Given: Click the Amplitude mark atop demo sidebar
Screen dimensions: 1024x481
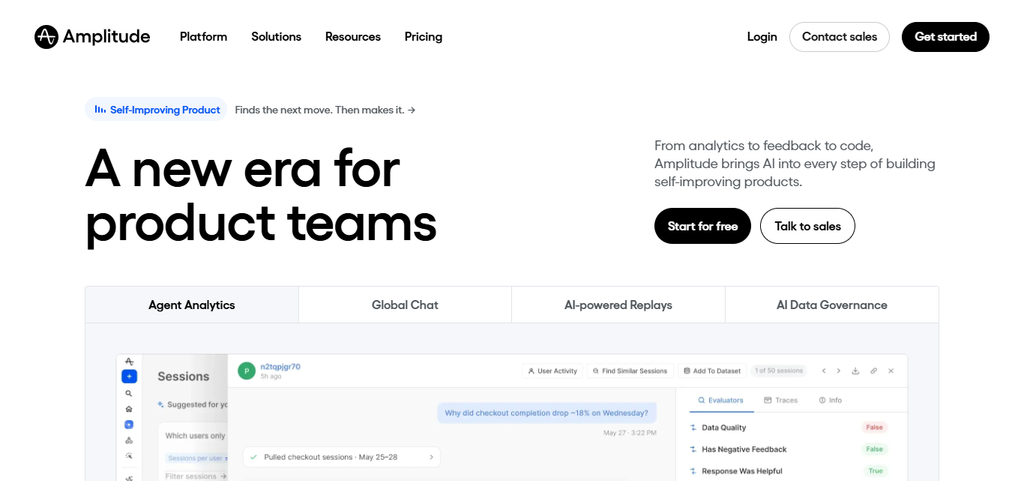Looking at the screenshot, I should (x=129, y=362).
